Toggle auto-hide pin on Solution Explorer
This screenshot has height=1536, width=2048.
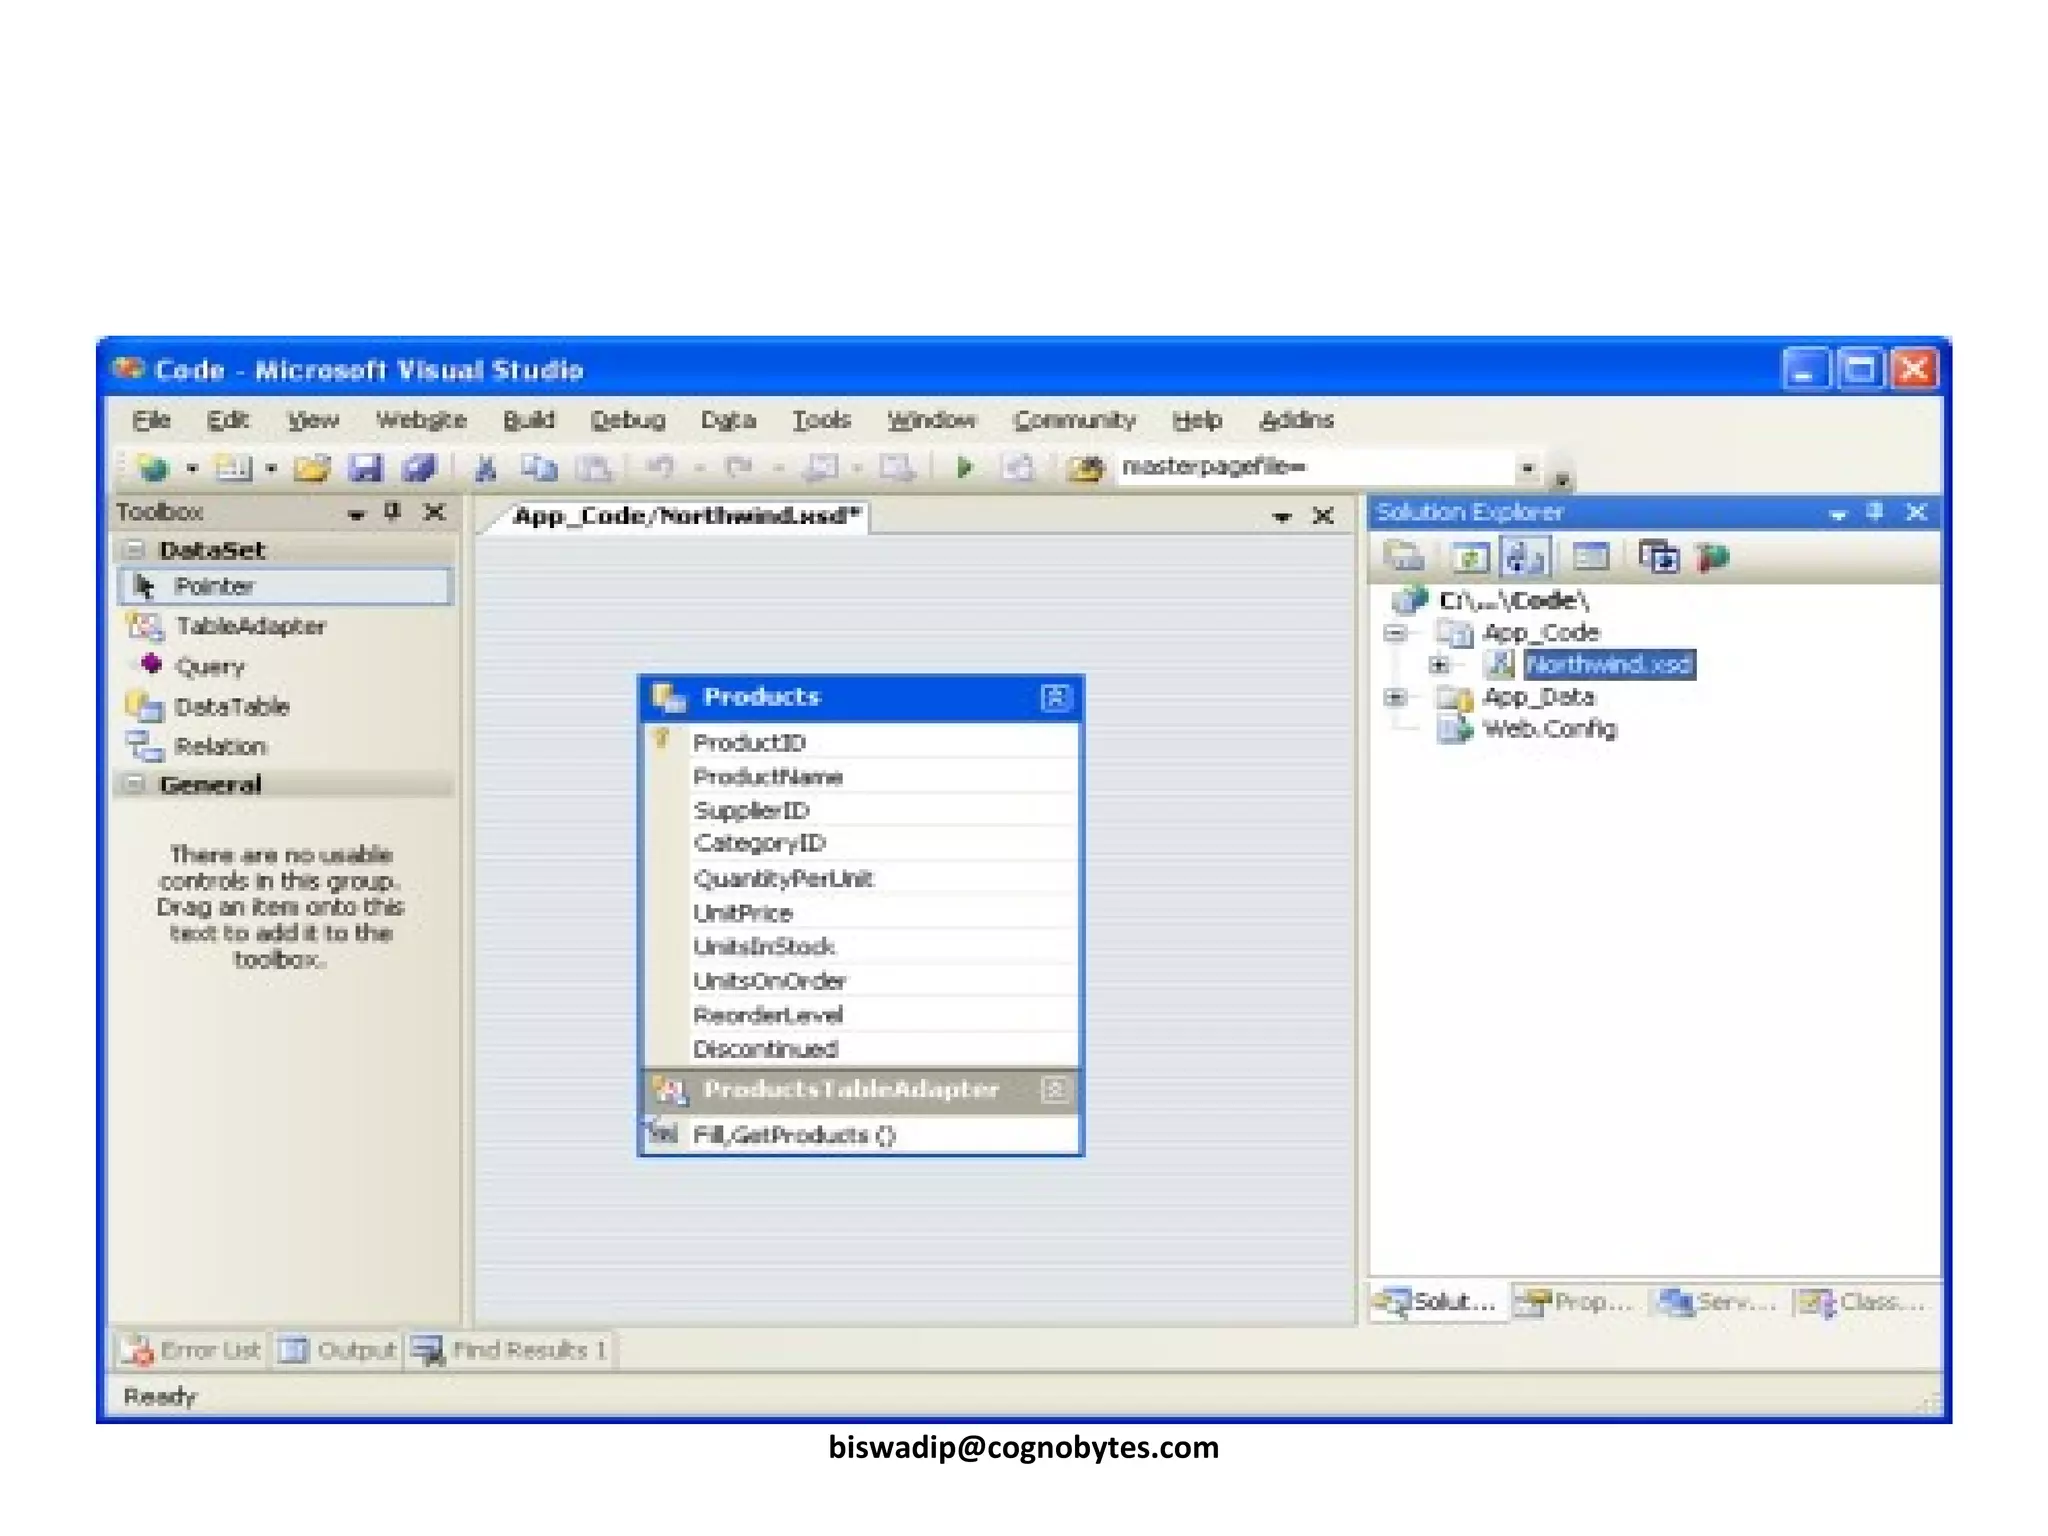1875,512
